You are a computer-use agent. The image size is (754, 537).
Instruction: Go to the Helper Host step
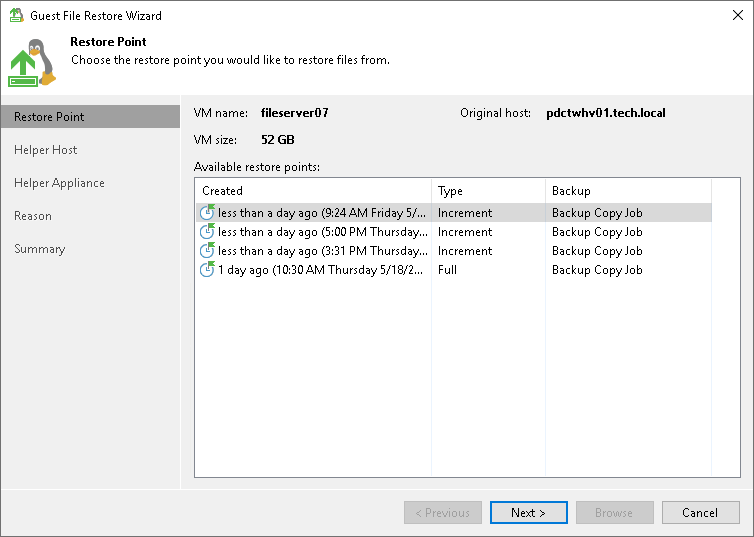tap(46, 150)
